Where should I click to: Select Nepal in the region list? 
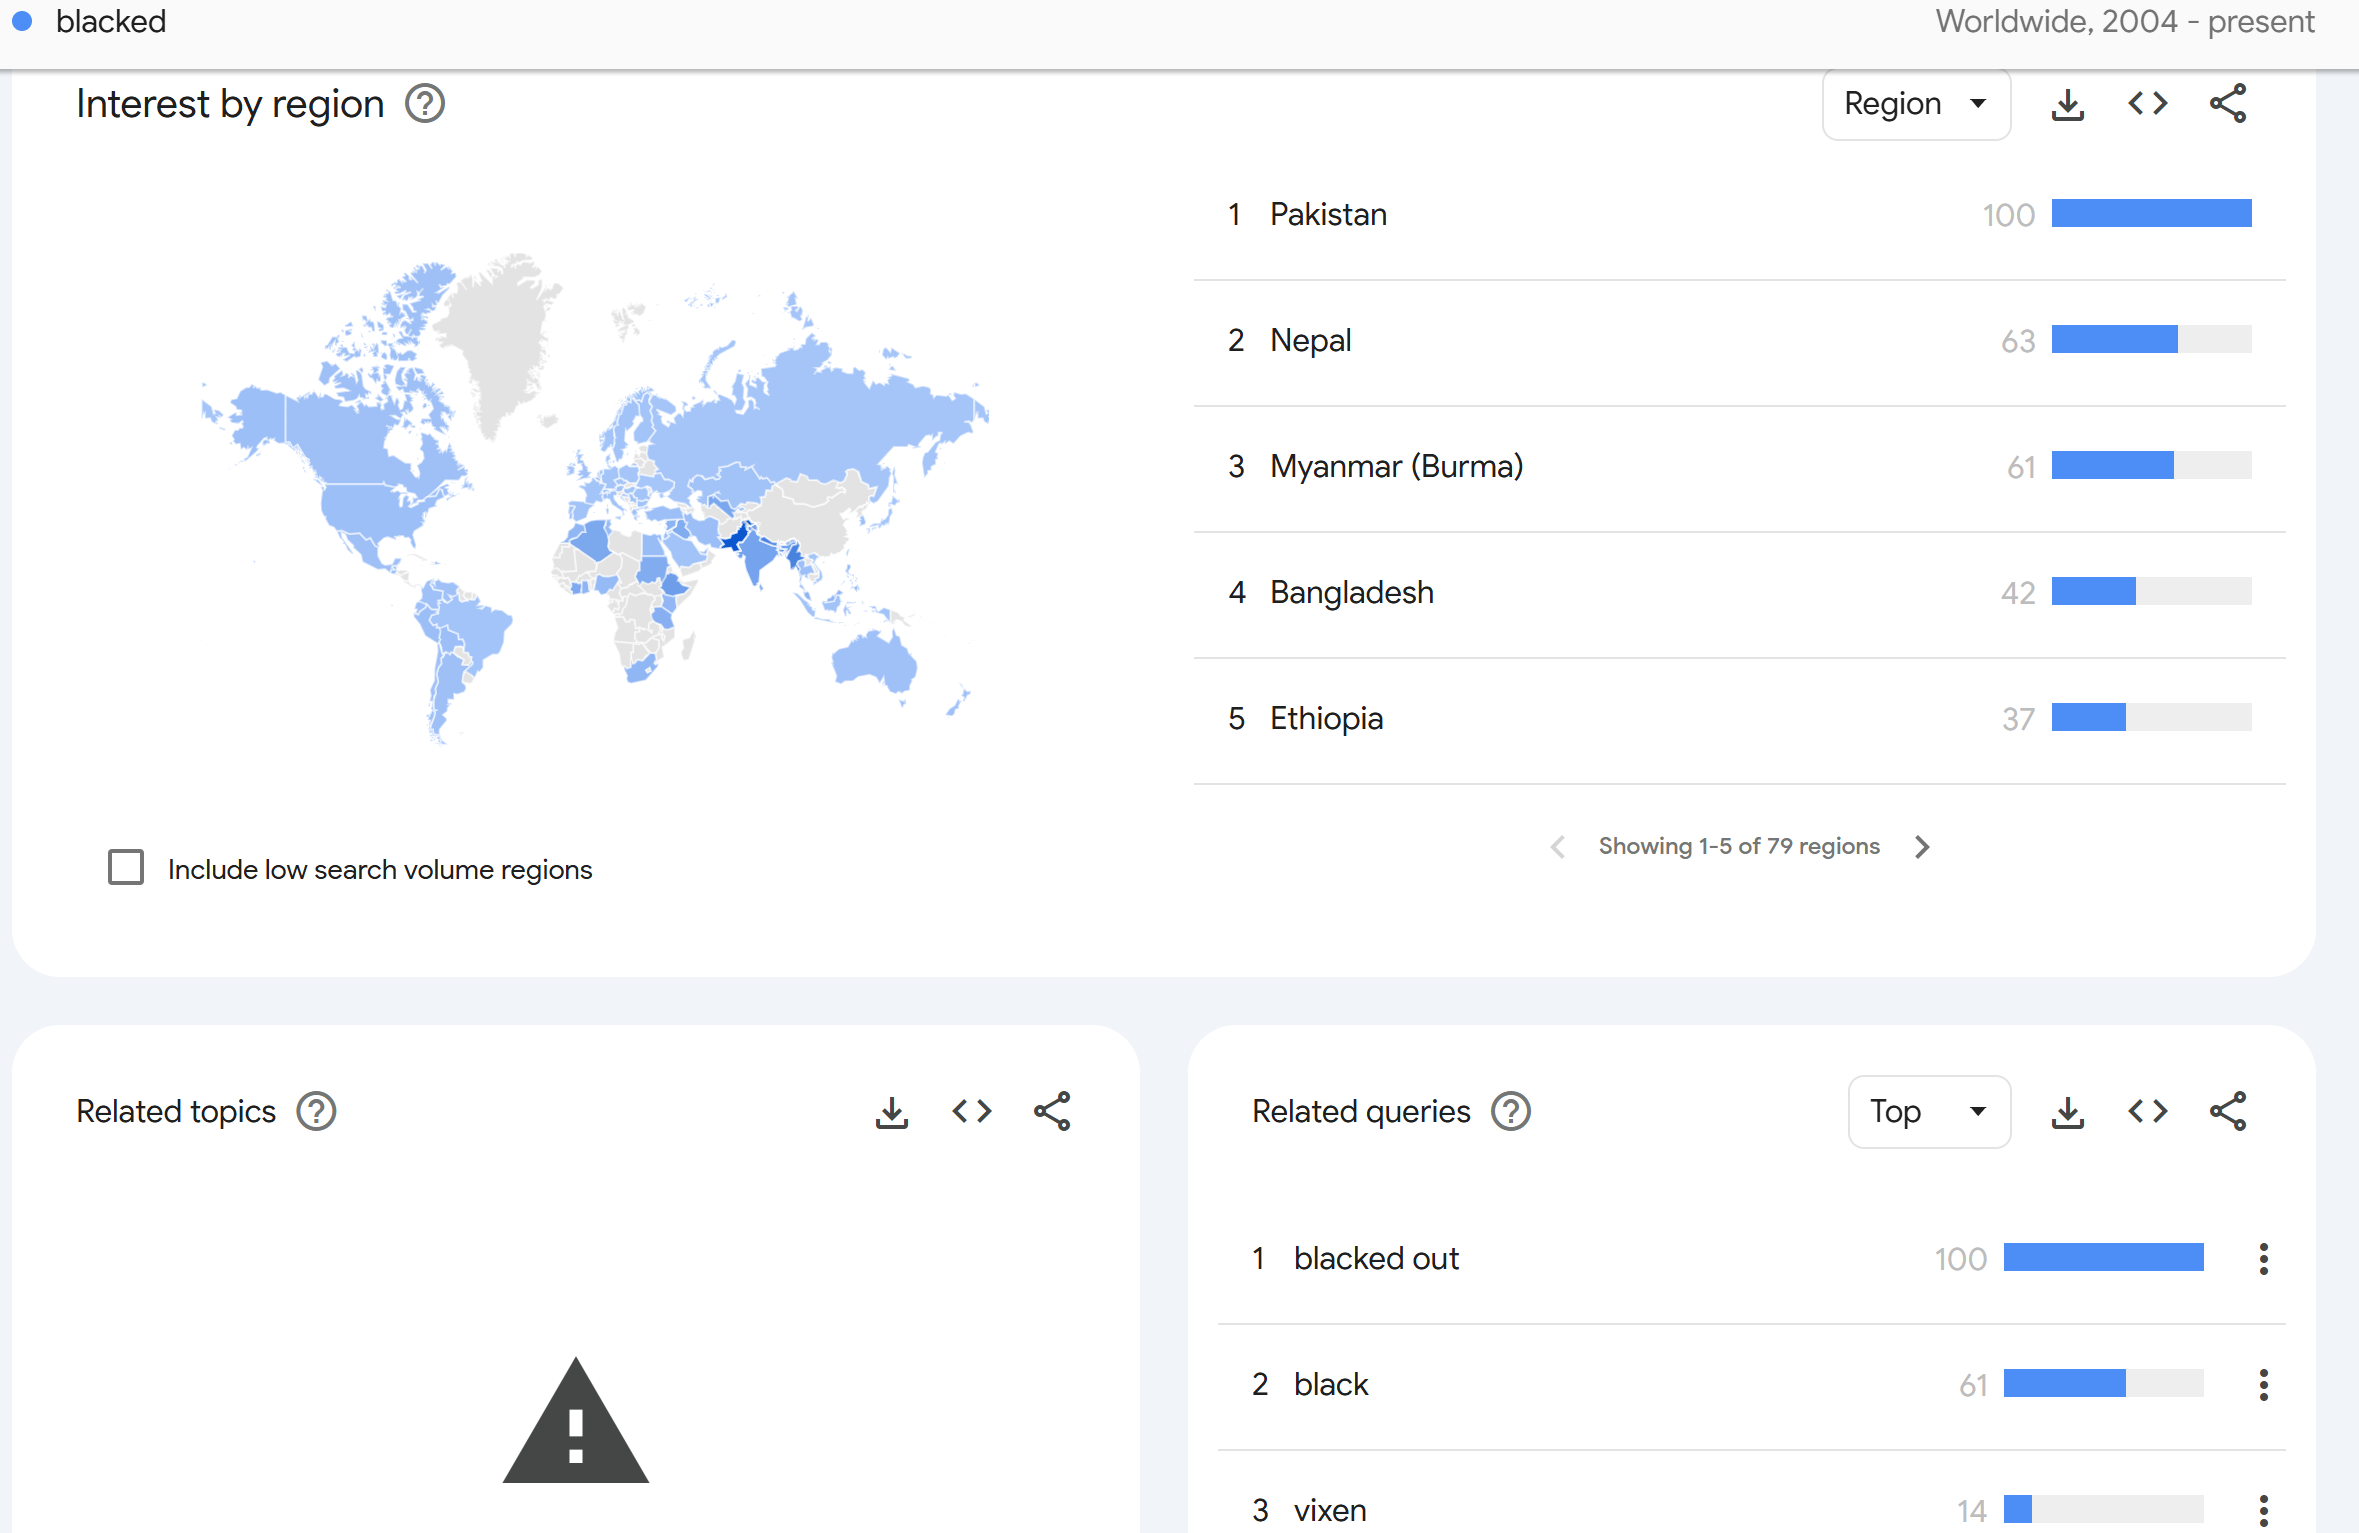(1310, 341)
